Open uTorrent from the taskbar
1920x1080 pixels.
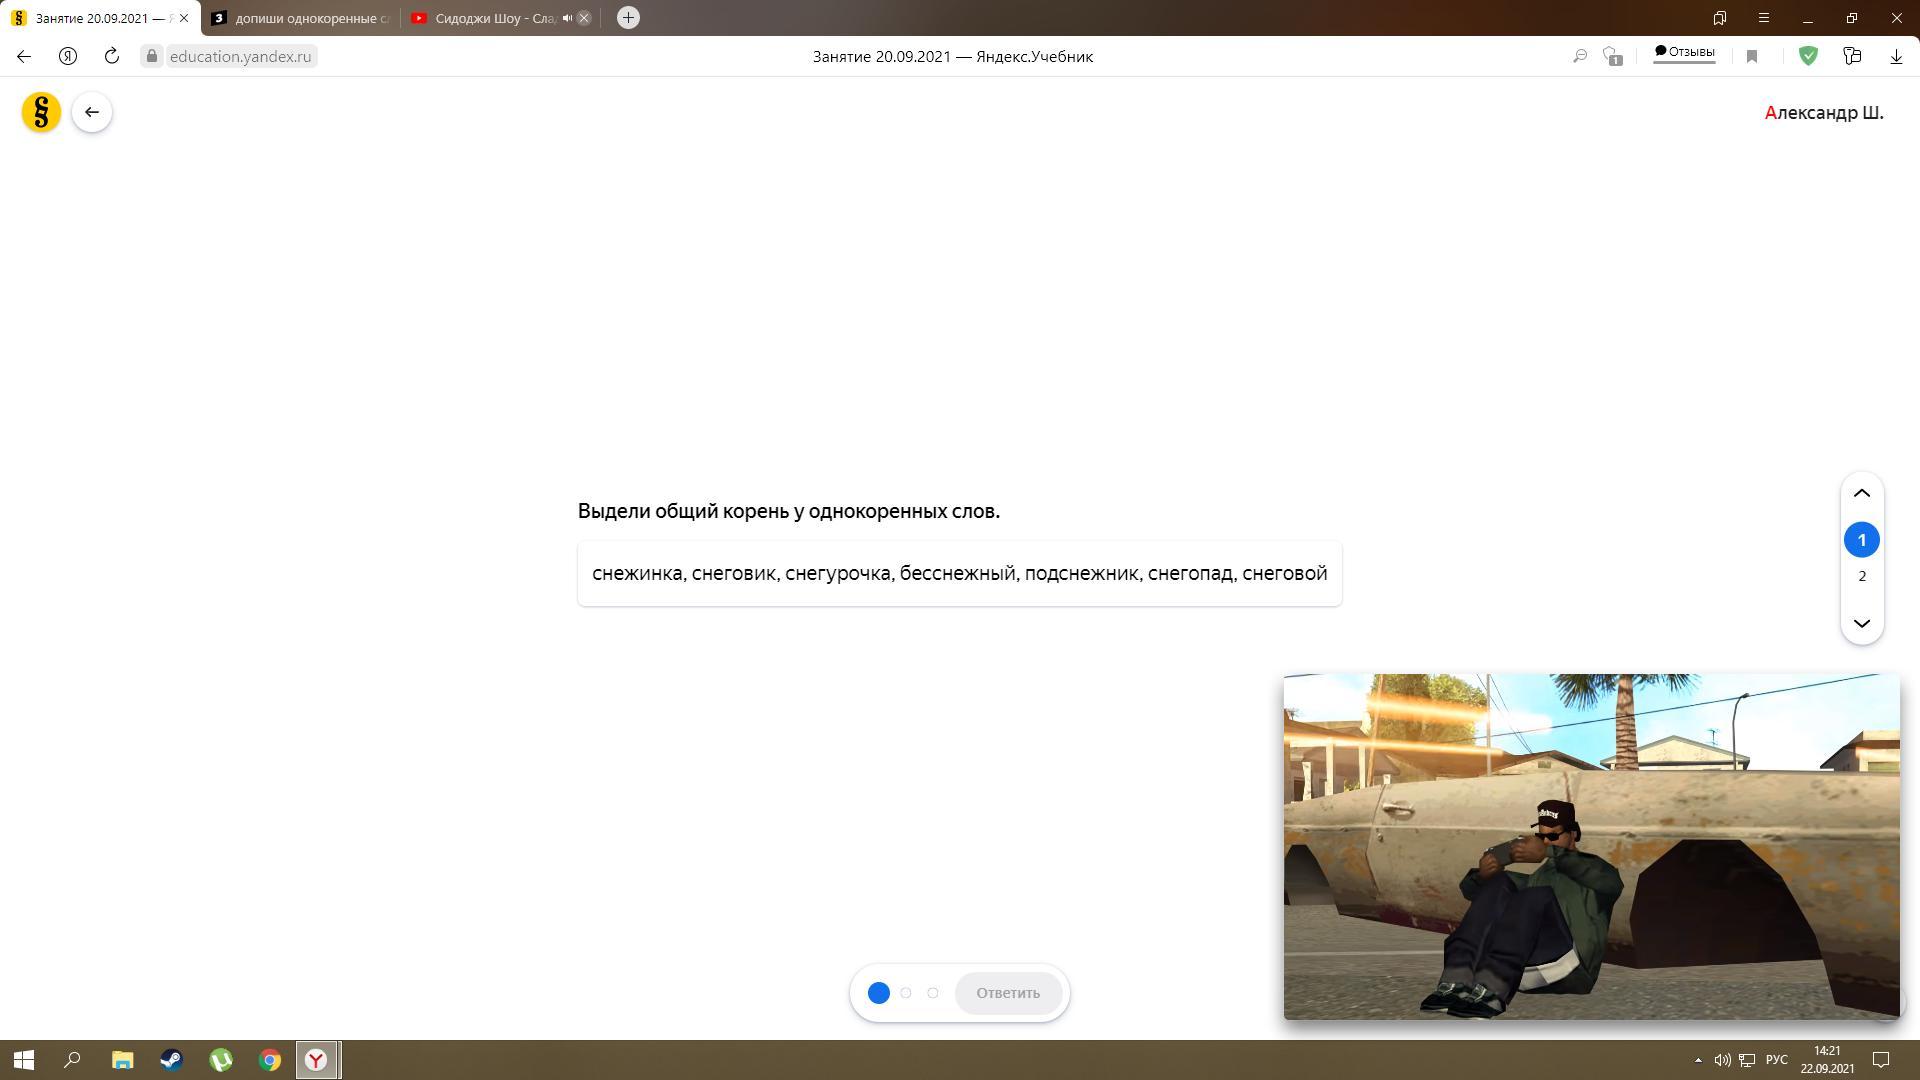pyautogui.click(x=221, y=1060)
